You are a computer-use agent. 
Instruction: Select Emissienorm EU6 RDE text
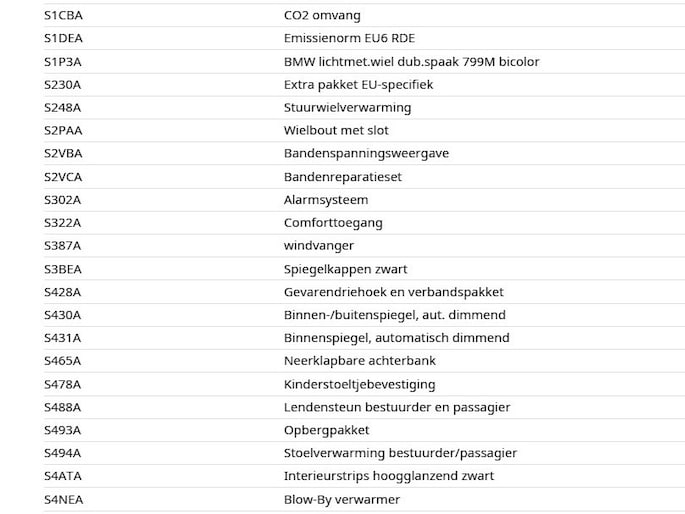pyautogui.click(x=349, y=38)
